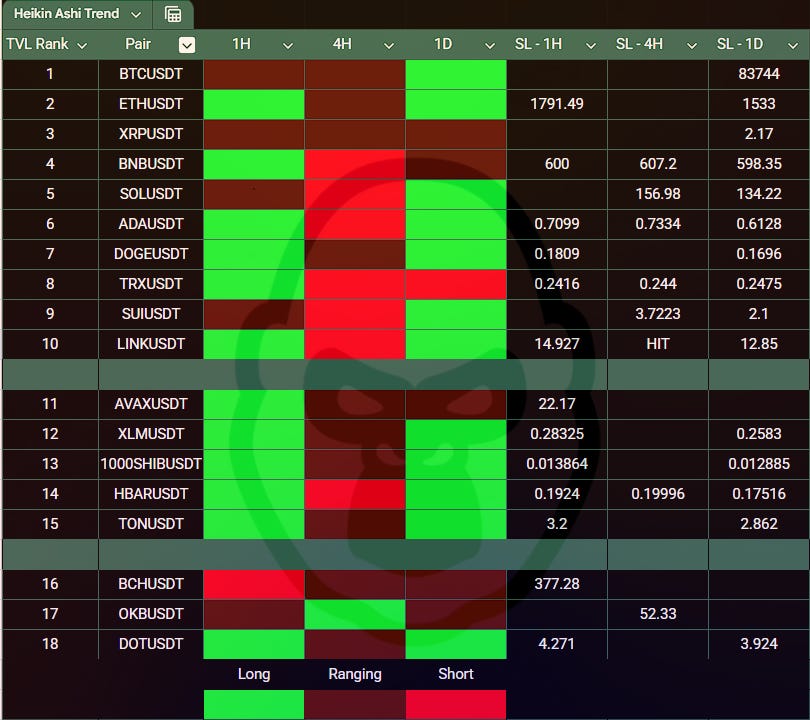
Task: Select the SOLUSDT pair cell
Action: click(x=151, y=194)
